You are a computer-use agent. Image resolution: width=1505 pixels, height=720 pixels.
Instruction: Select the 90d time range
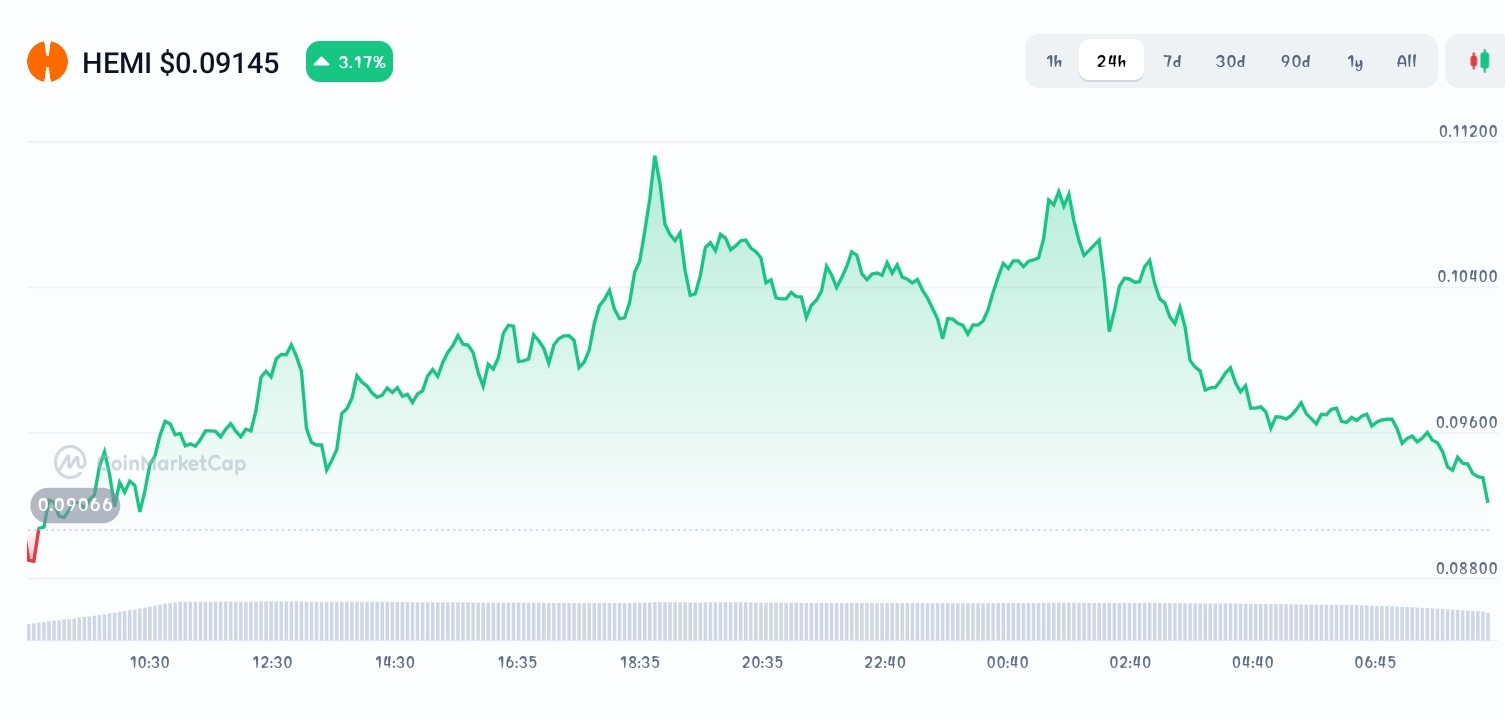pos(1295,61)
